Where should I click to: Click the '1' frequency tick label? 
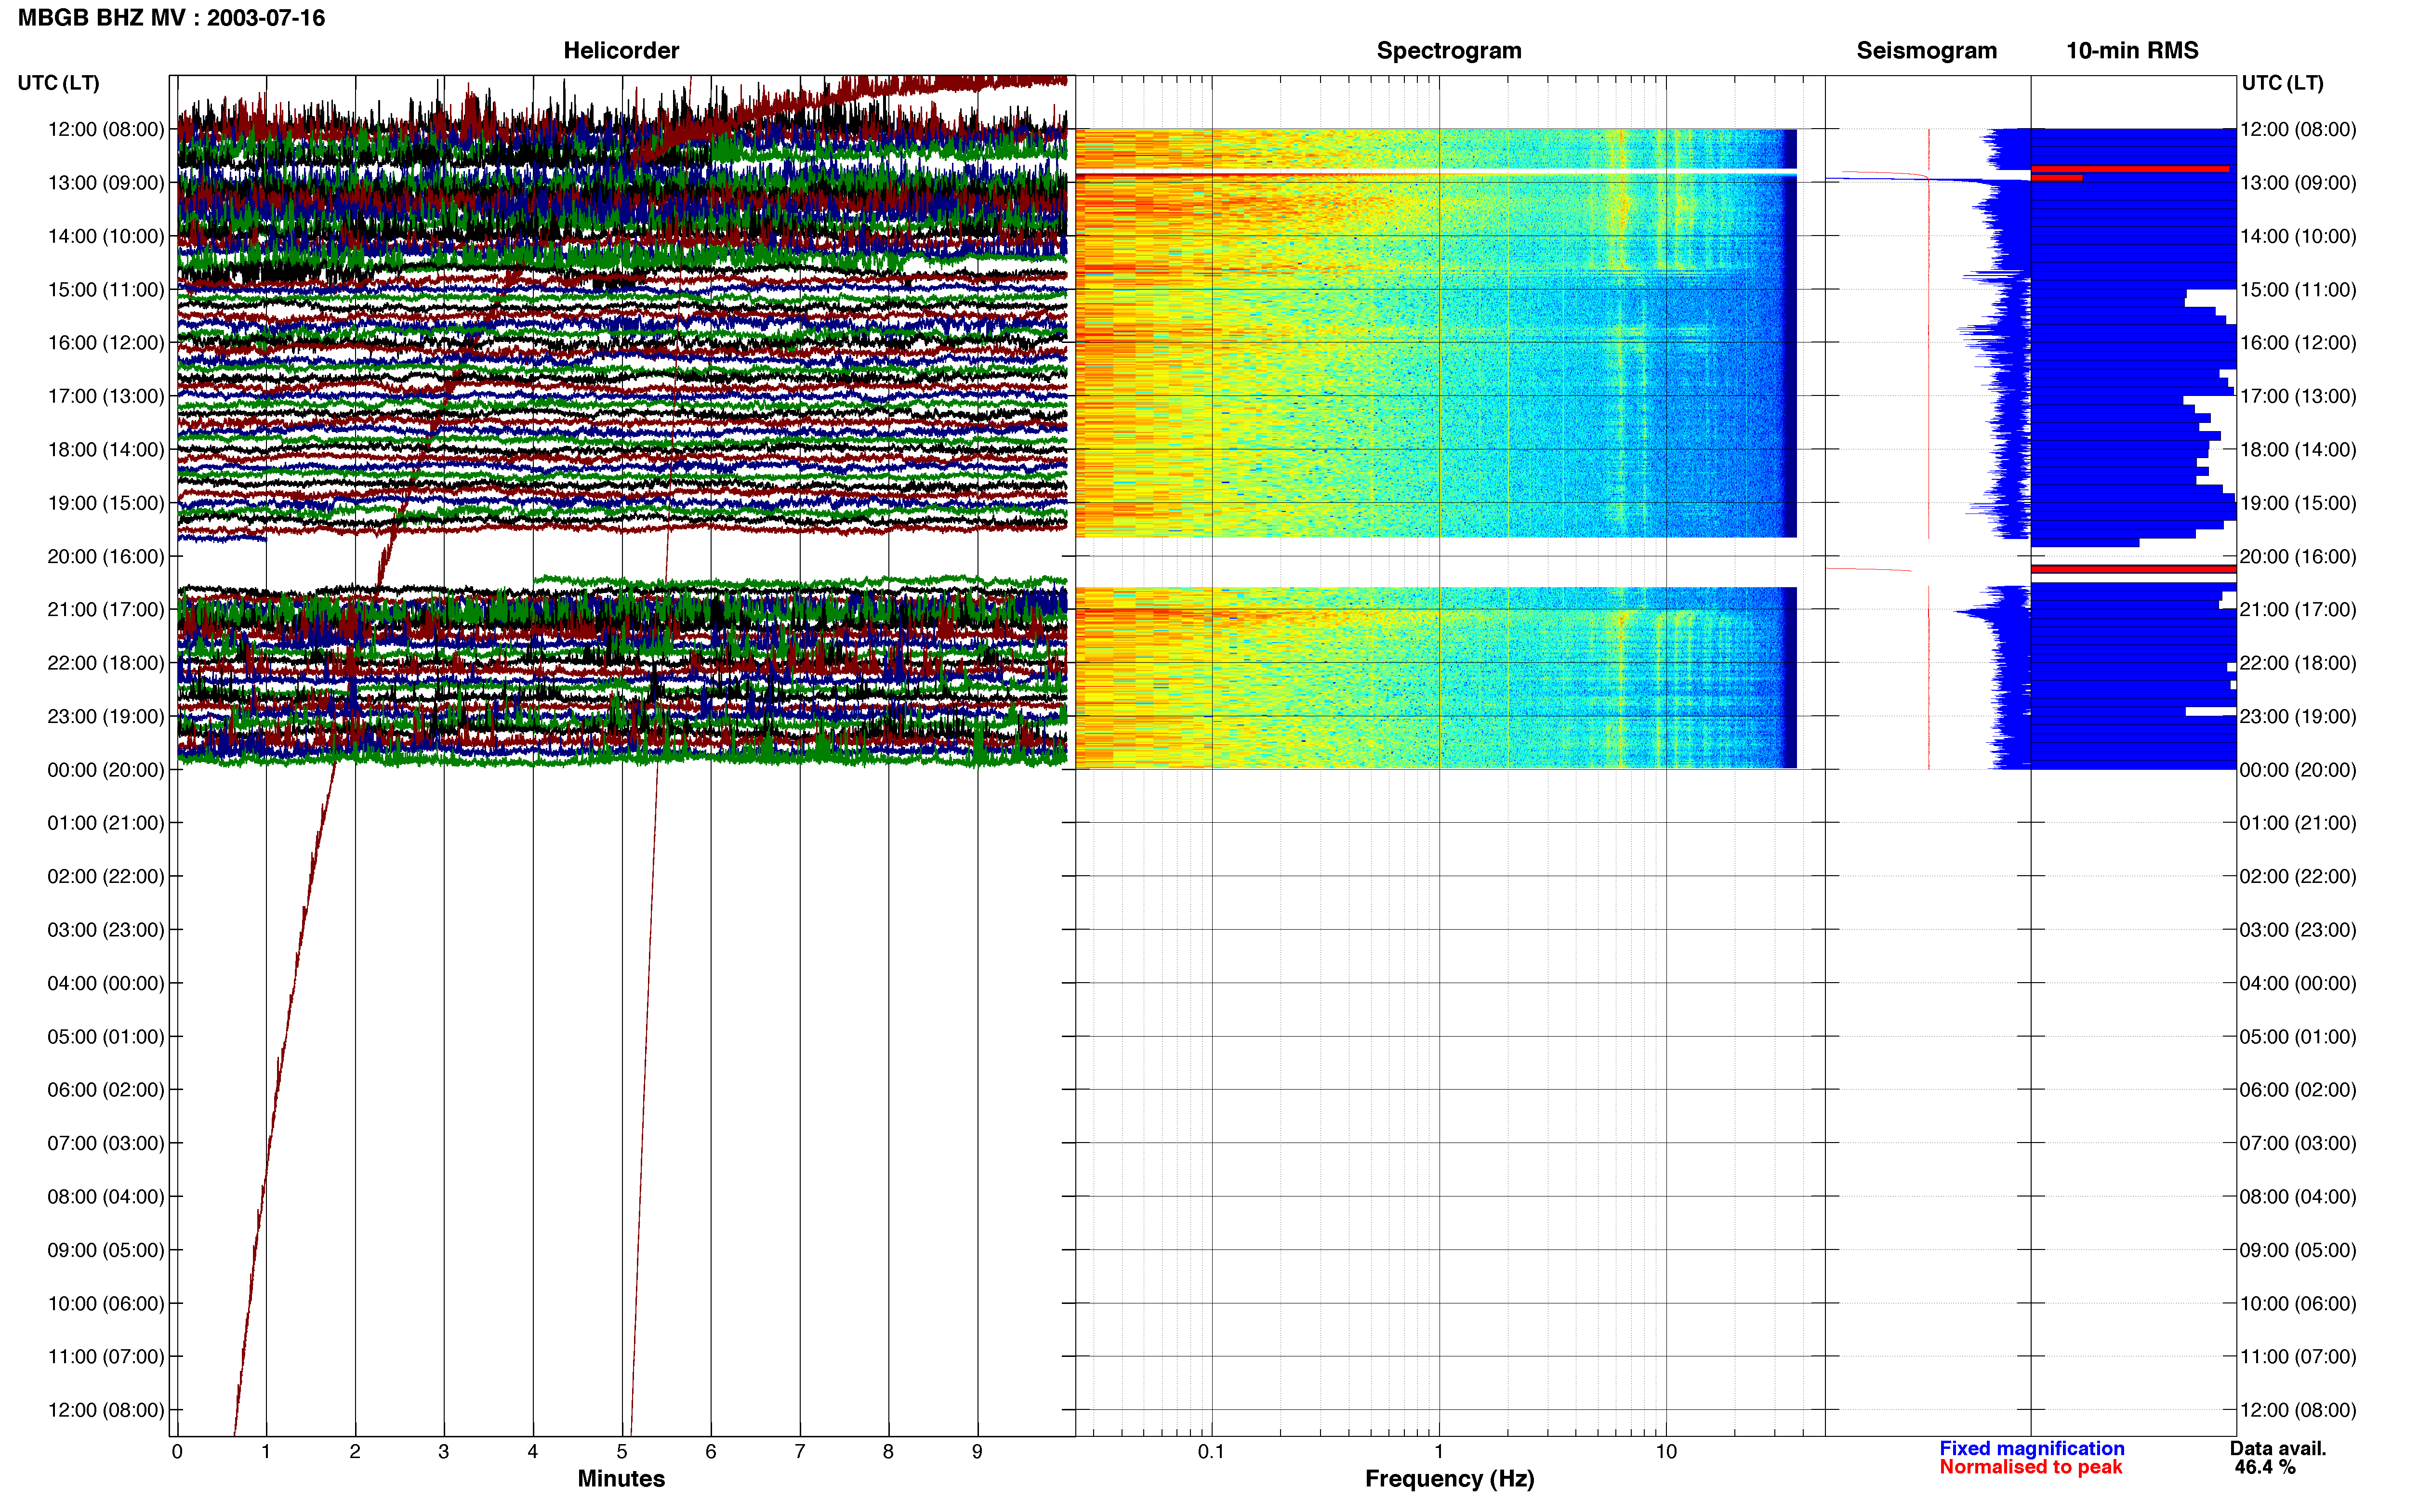[x=1439, y=1451]
